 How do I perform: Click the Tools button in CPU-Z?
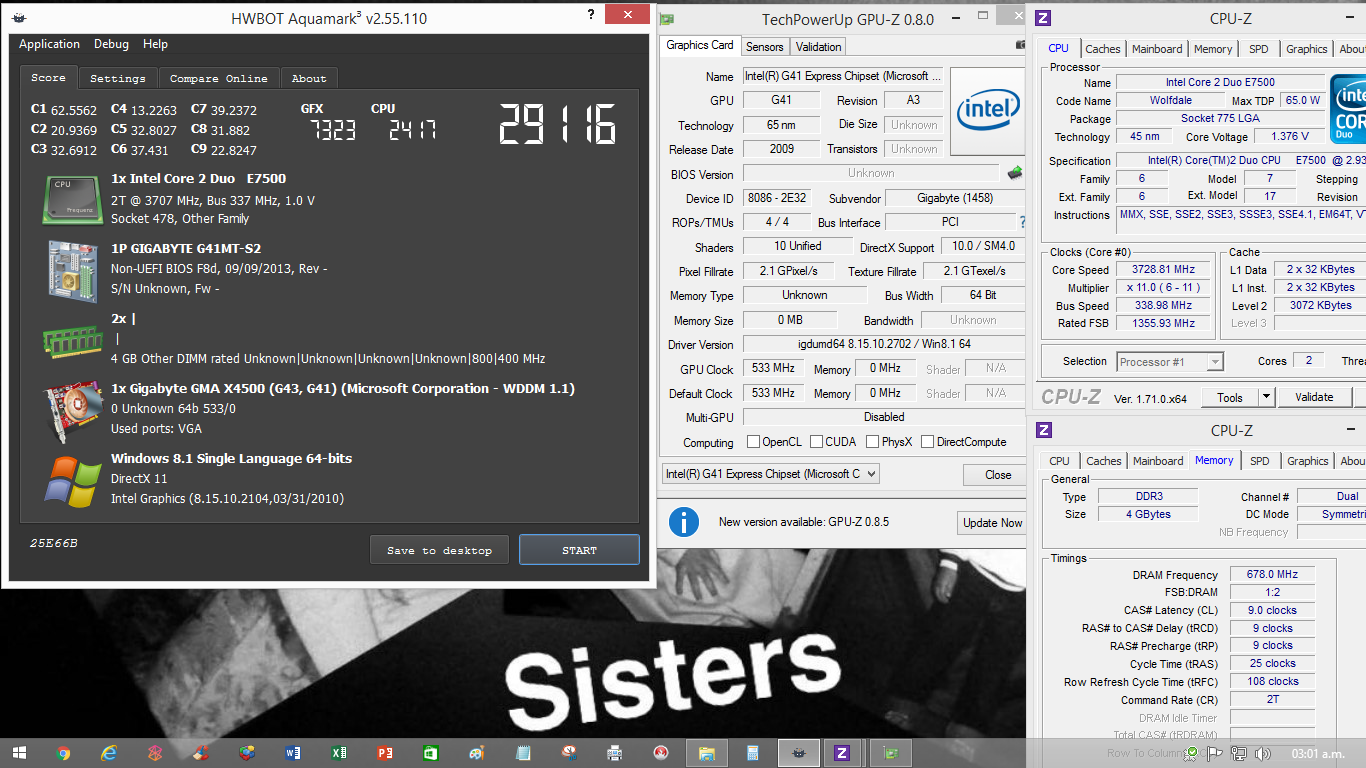coord(1230,397)
